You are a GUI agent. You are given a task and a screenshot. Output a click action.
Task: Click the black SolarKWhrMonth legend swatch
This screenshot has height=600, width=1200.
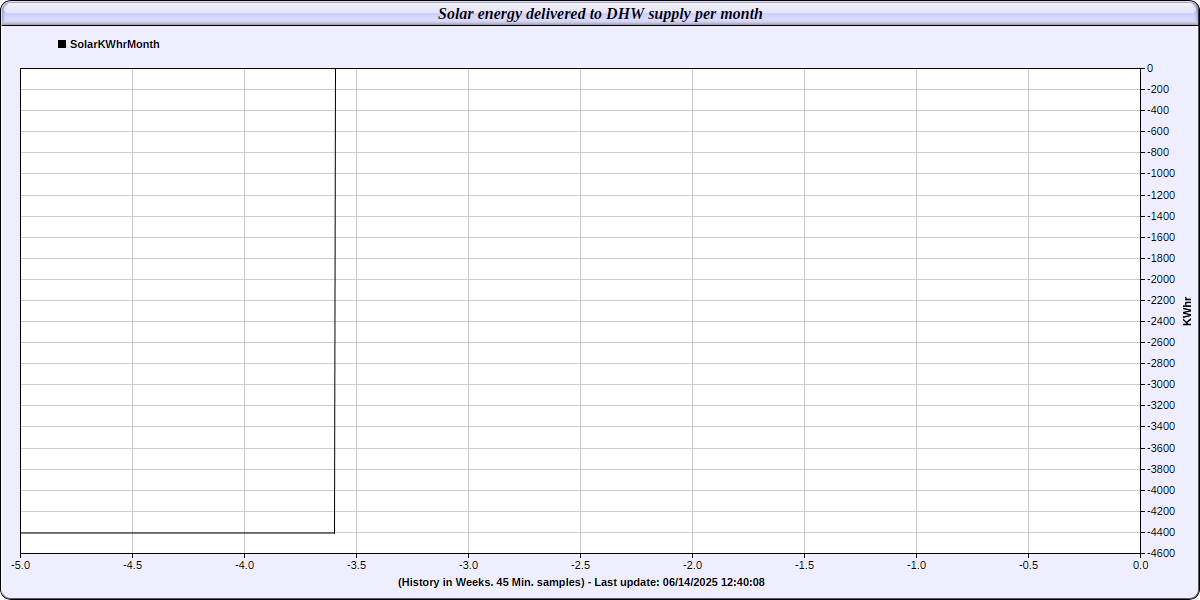click(62, 44)
